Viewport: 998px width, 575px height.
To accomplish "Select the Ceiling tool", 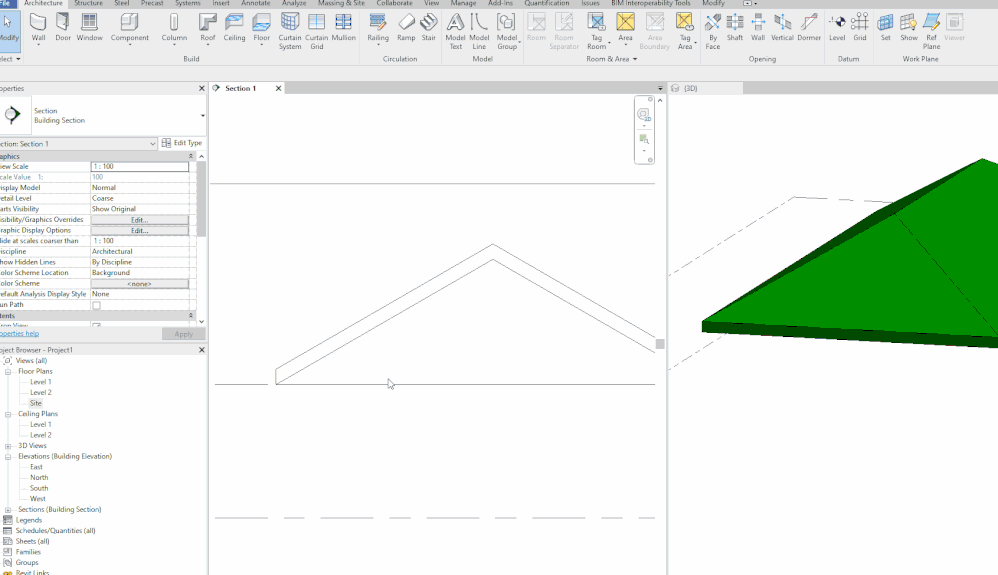I will (x=234, y=28).
